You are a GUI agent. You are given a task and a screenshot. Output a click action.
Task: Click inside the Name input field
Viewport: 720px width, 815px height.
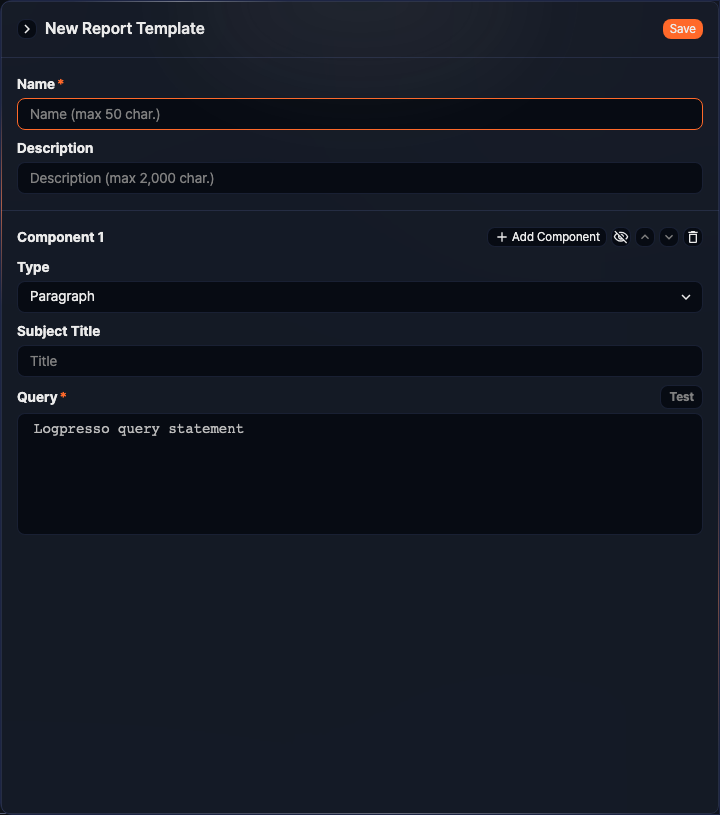(x=360, y=114)
